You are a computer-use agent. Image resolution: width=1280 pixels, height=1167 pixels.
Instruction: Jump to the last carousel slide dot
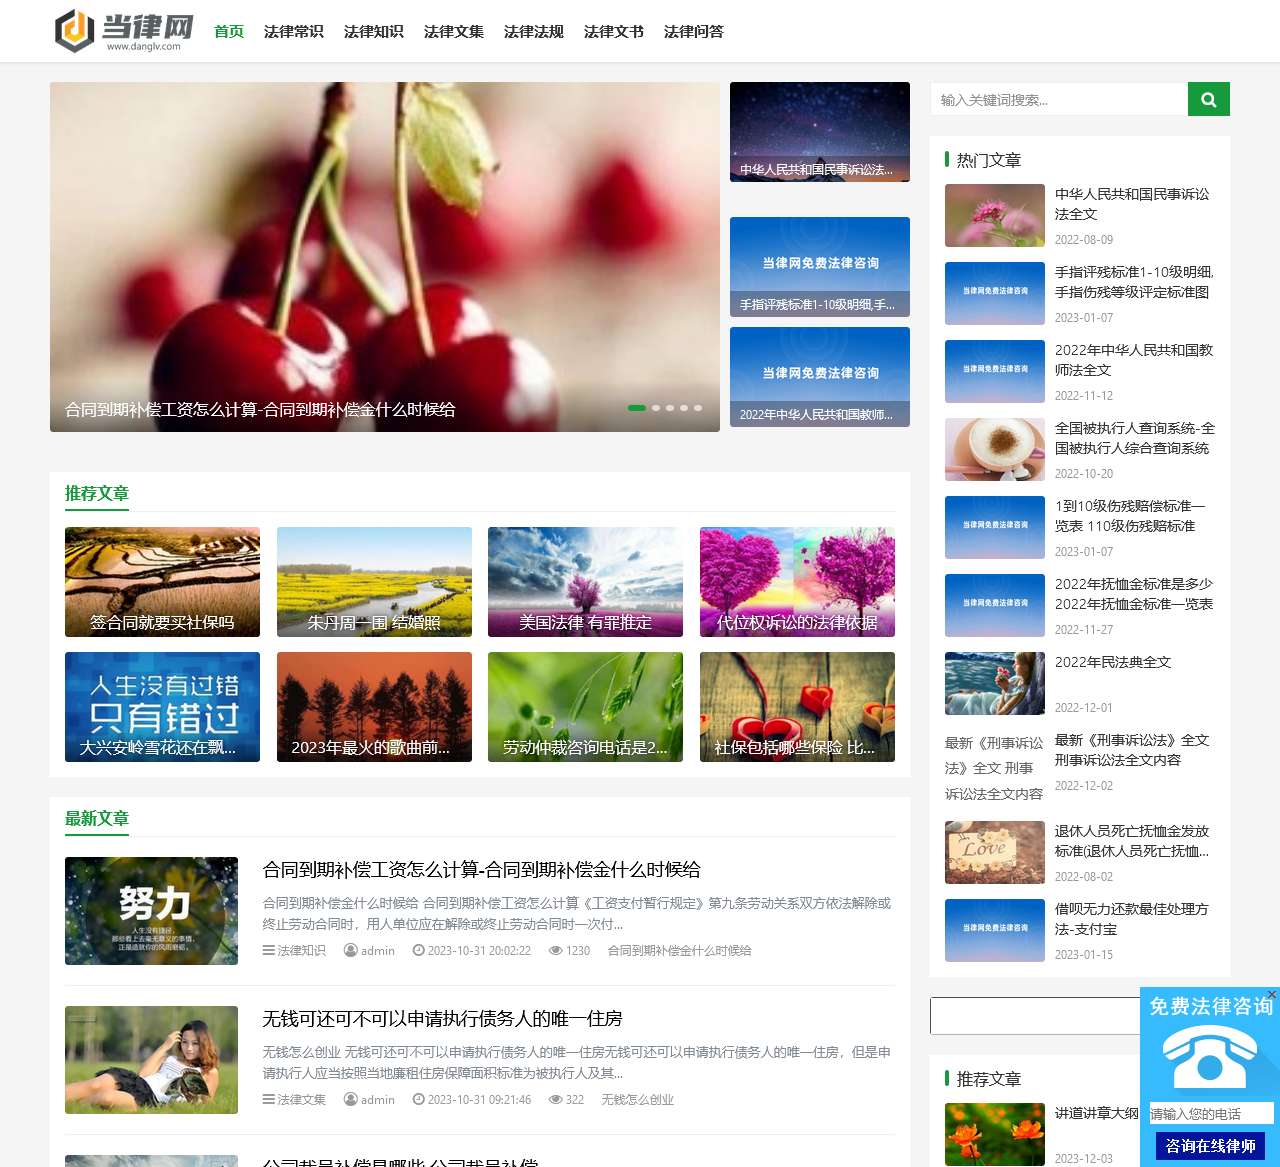pyautogui.click(x=698, y=408)
